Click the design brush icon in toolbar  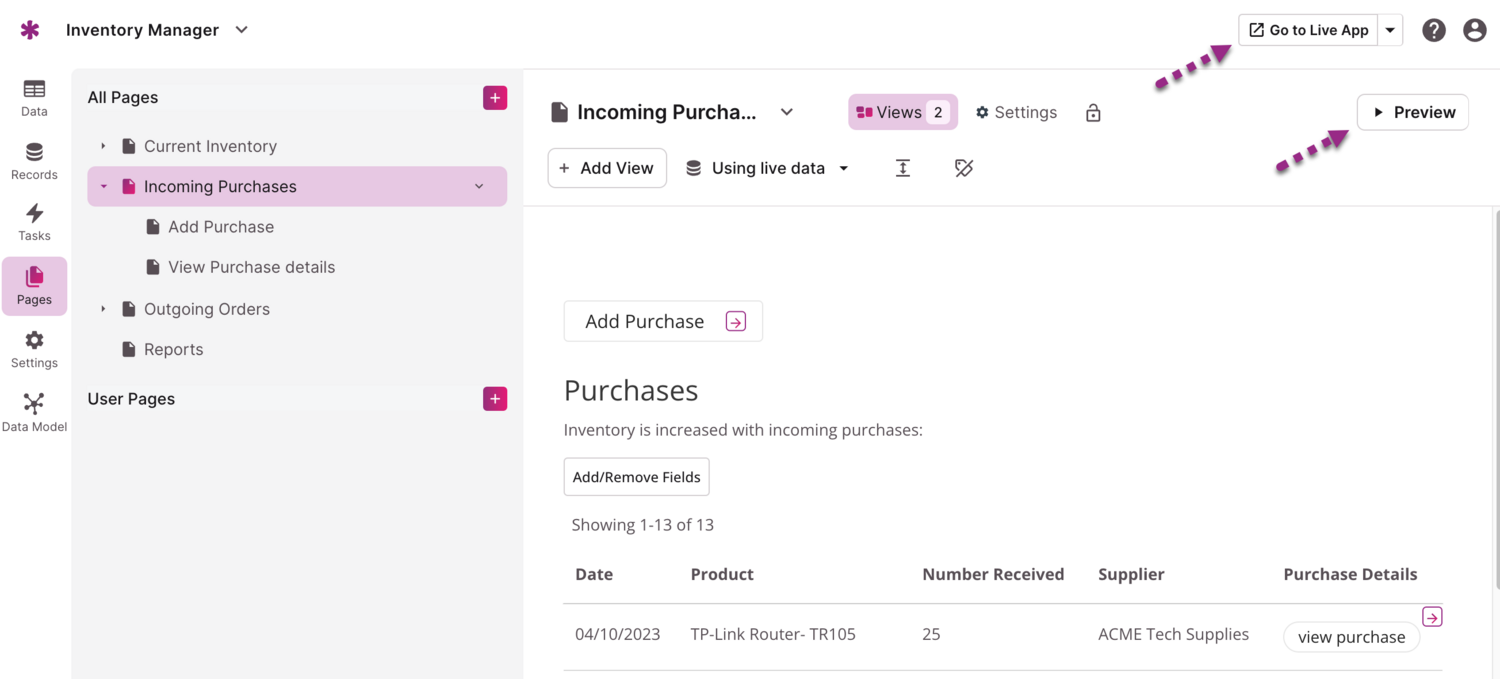(x=963, y=168)
